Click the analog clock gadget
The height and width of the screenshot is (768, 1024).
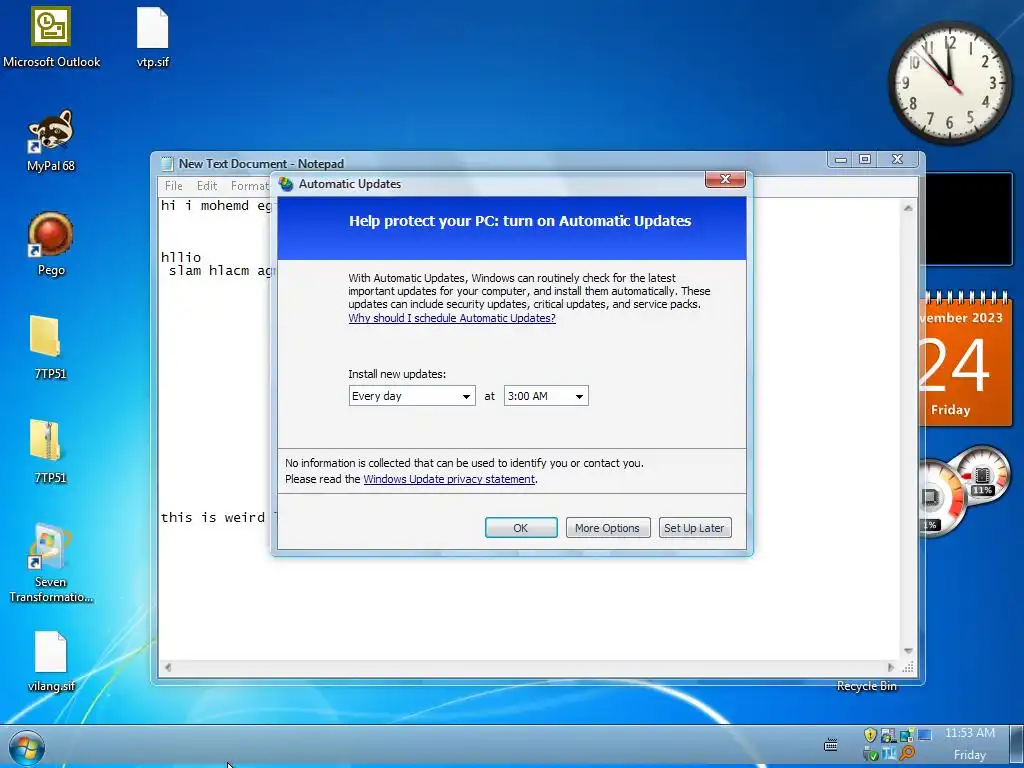click(950, 83)
